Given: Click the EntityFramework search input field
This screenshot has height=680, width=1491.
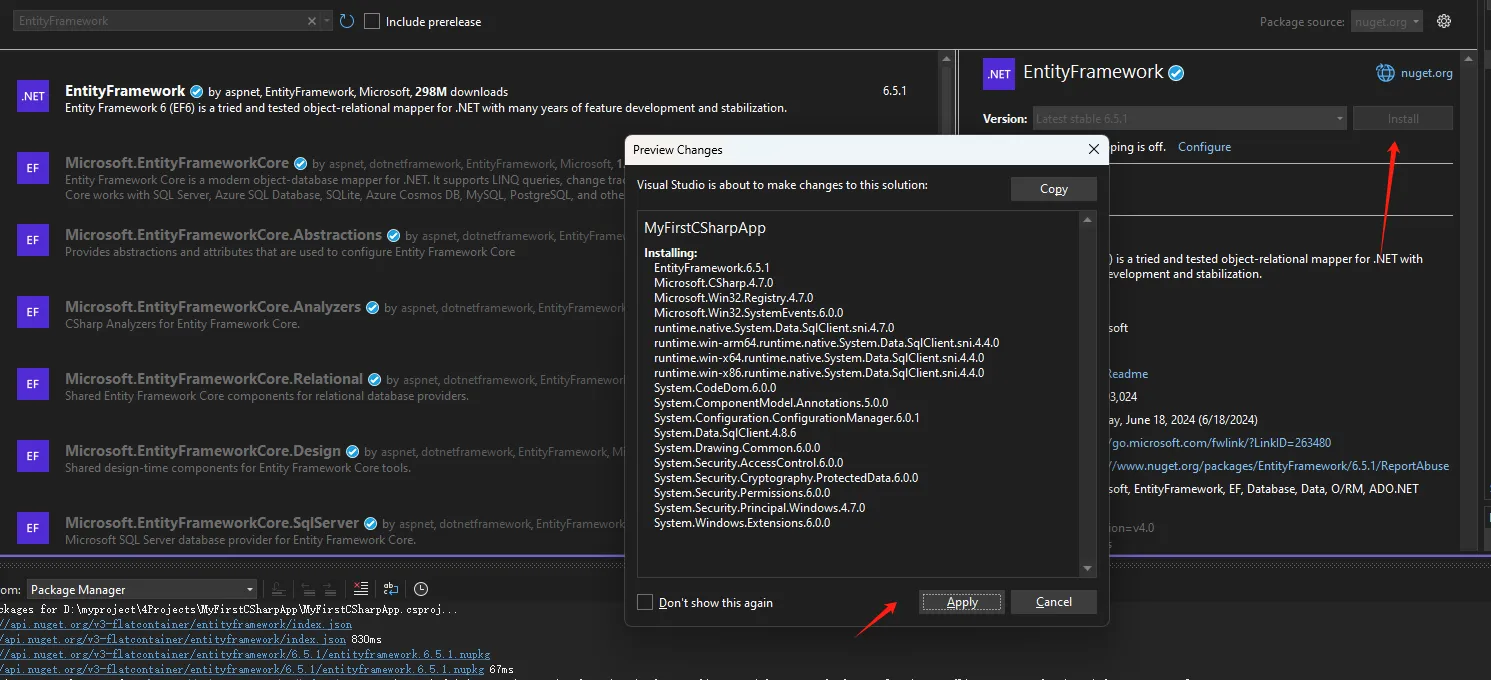Looking at the screenshot, I should (160, 21).
